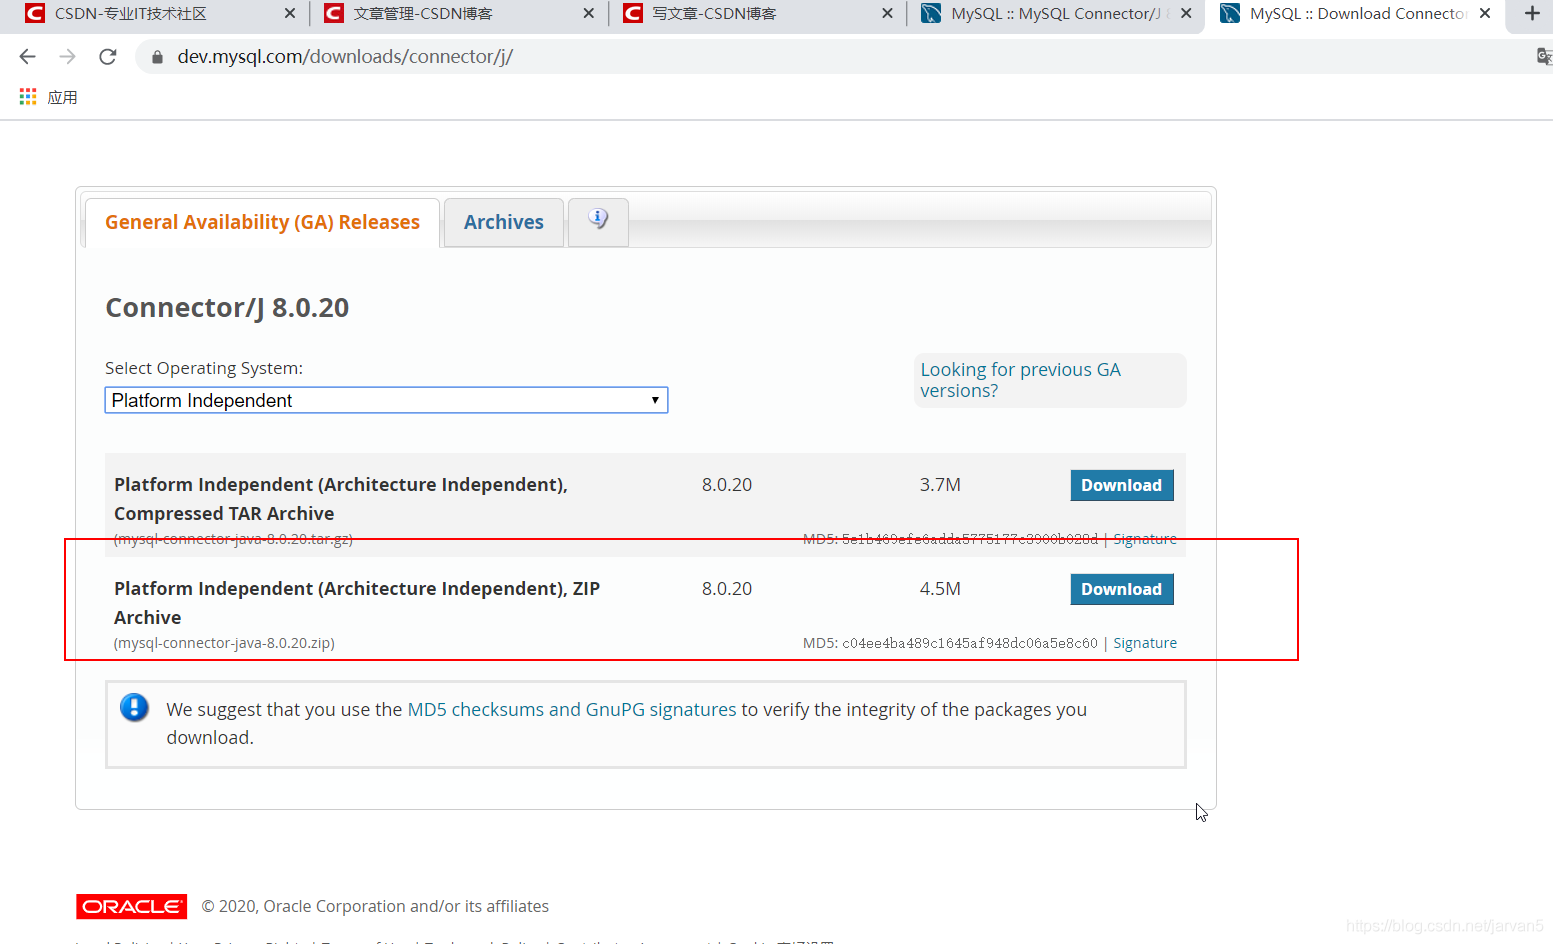Select the MySQL :: Download Connector tab
The height and width of the screenshot is (944, 1553).
click(1355, 14)
